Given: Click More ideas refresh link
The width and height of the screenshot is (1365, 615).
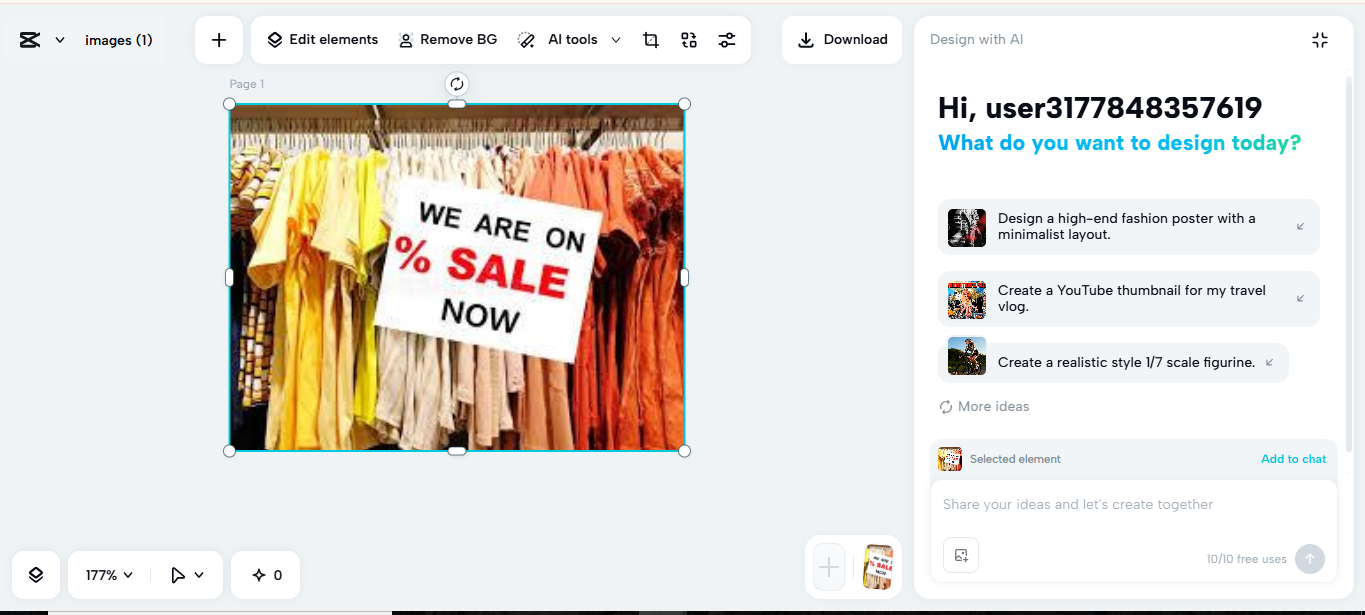Looking at the screenshot, I should point(984,407).
